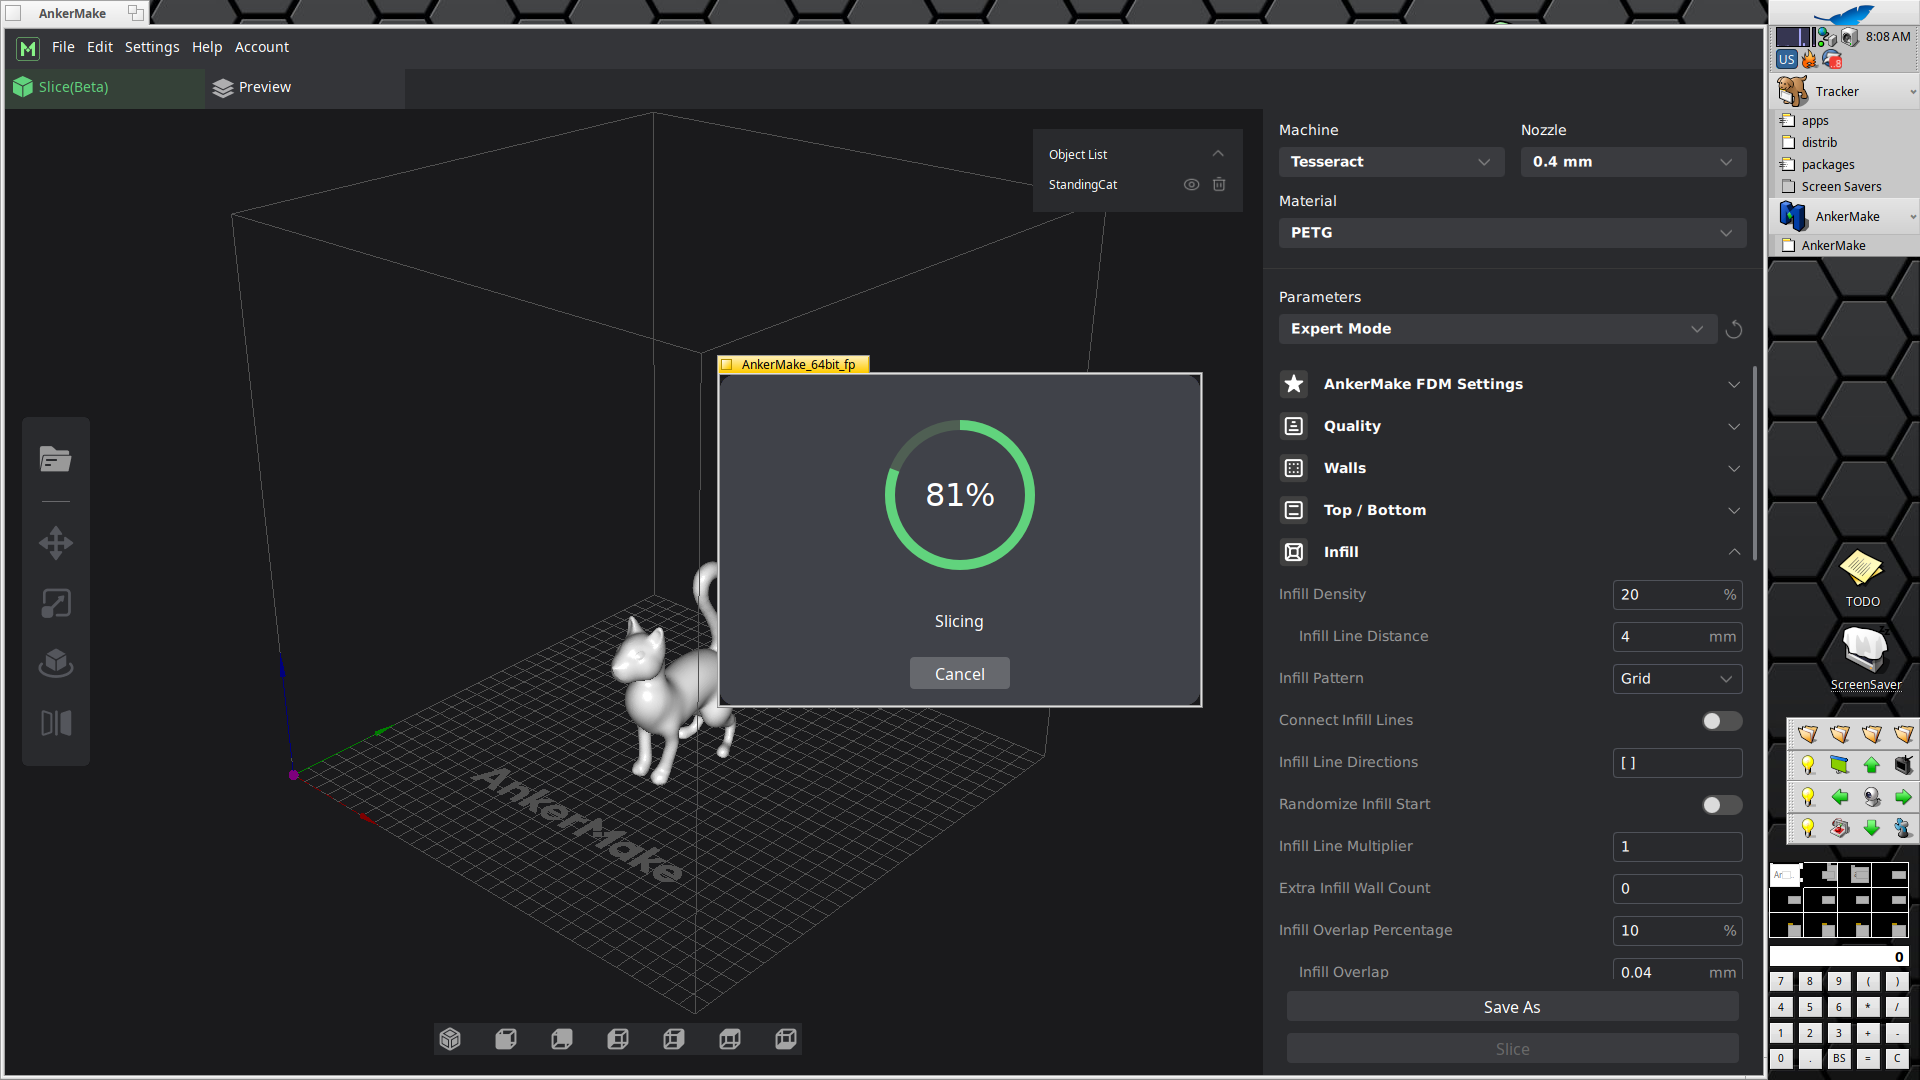The width and height of the screenshot is (1920, 1080).
Task: Click the Save As button
Action: [1511, 1007]
